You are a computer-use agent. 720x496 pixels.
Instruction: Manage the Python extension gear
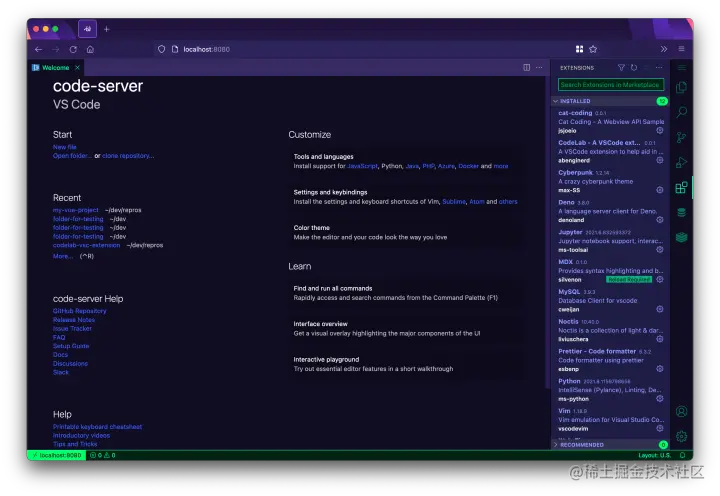point(660,399)
